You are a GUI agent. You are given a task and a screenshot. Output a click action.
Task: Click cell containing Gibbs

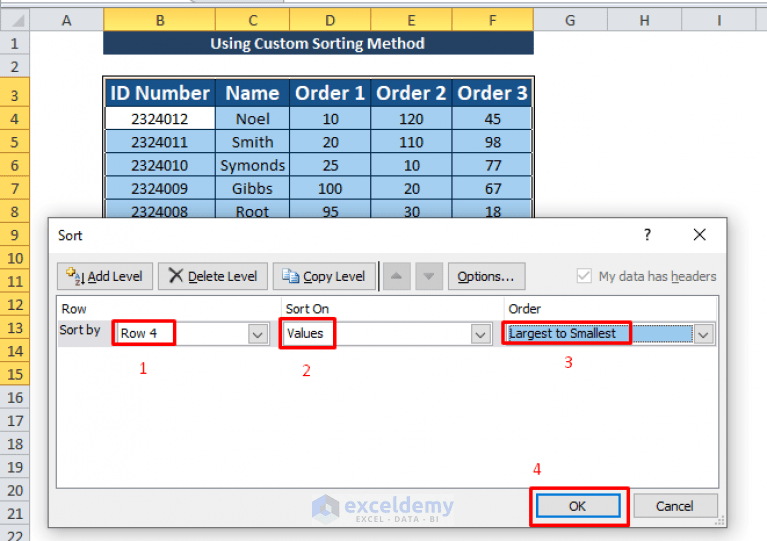tap(252, 188)
